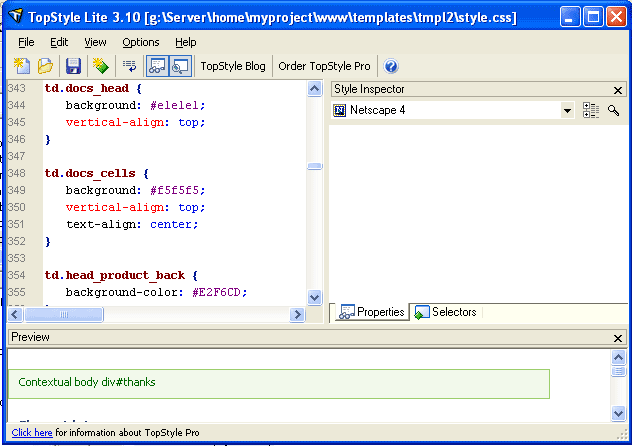Click vertical-align: top on line 345
This screenshot has width=632, height=446.
(135, 122)
